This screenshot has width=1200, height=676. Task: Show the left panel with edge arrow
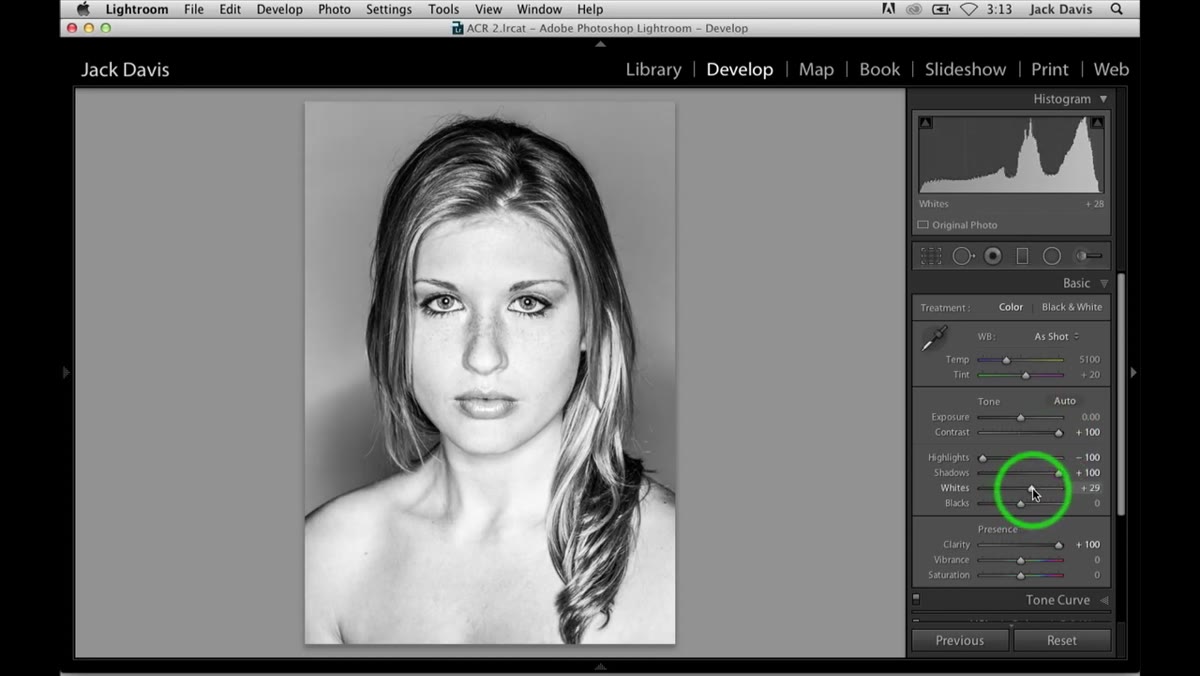pyautogui.click(x=66, y=372)
